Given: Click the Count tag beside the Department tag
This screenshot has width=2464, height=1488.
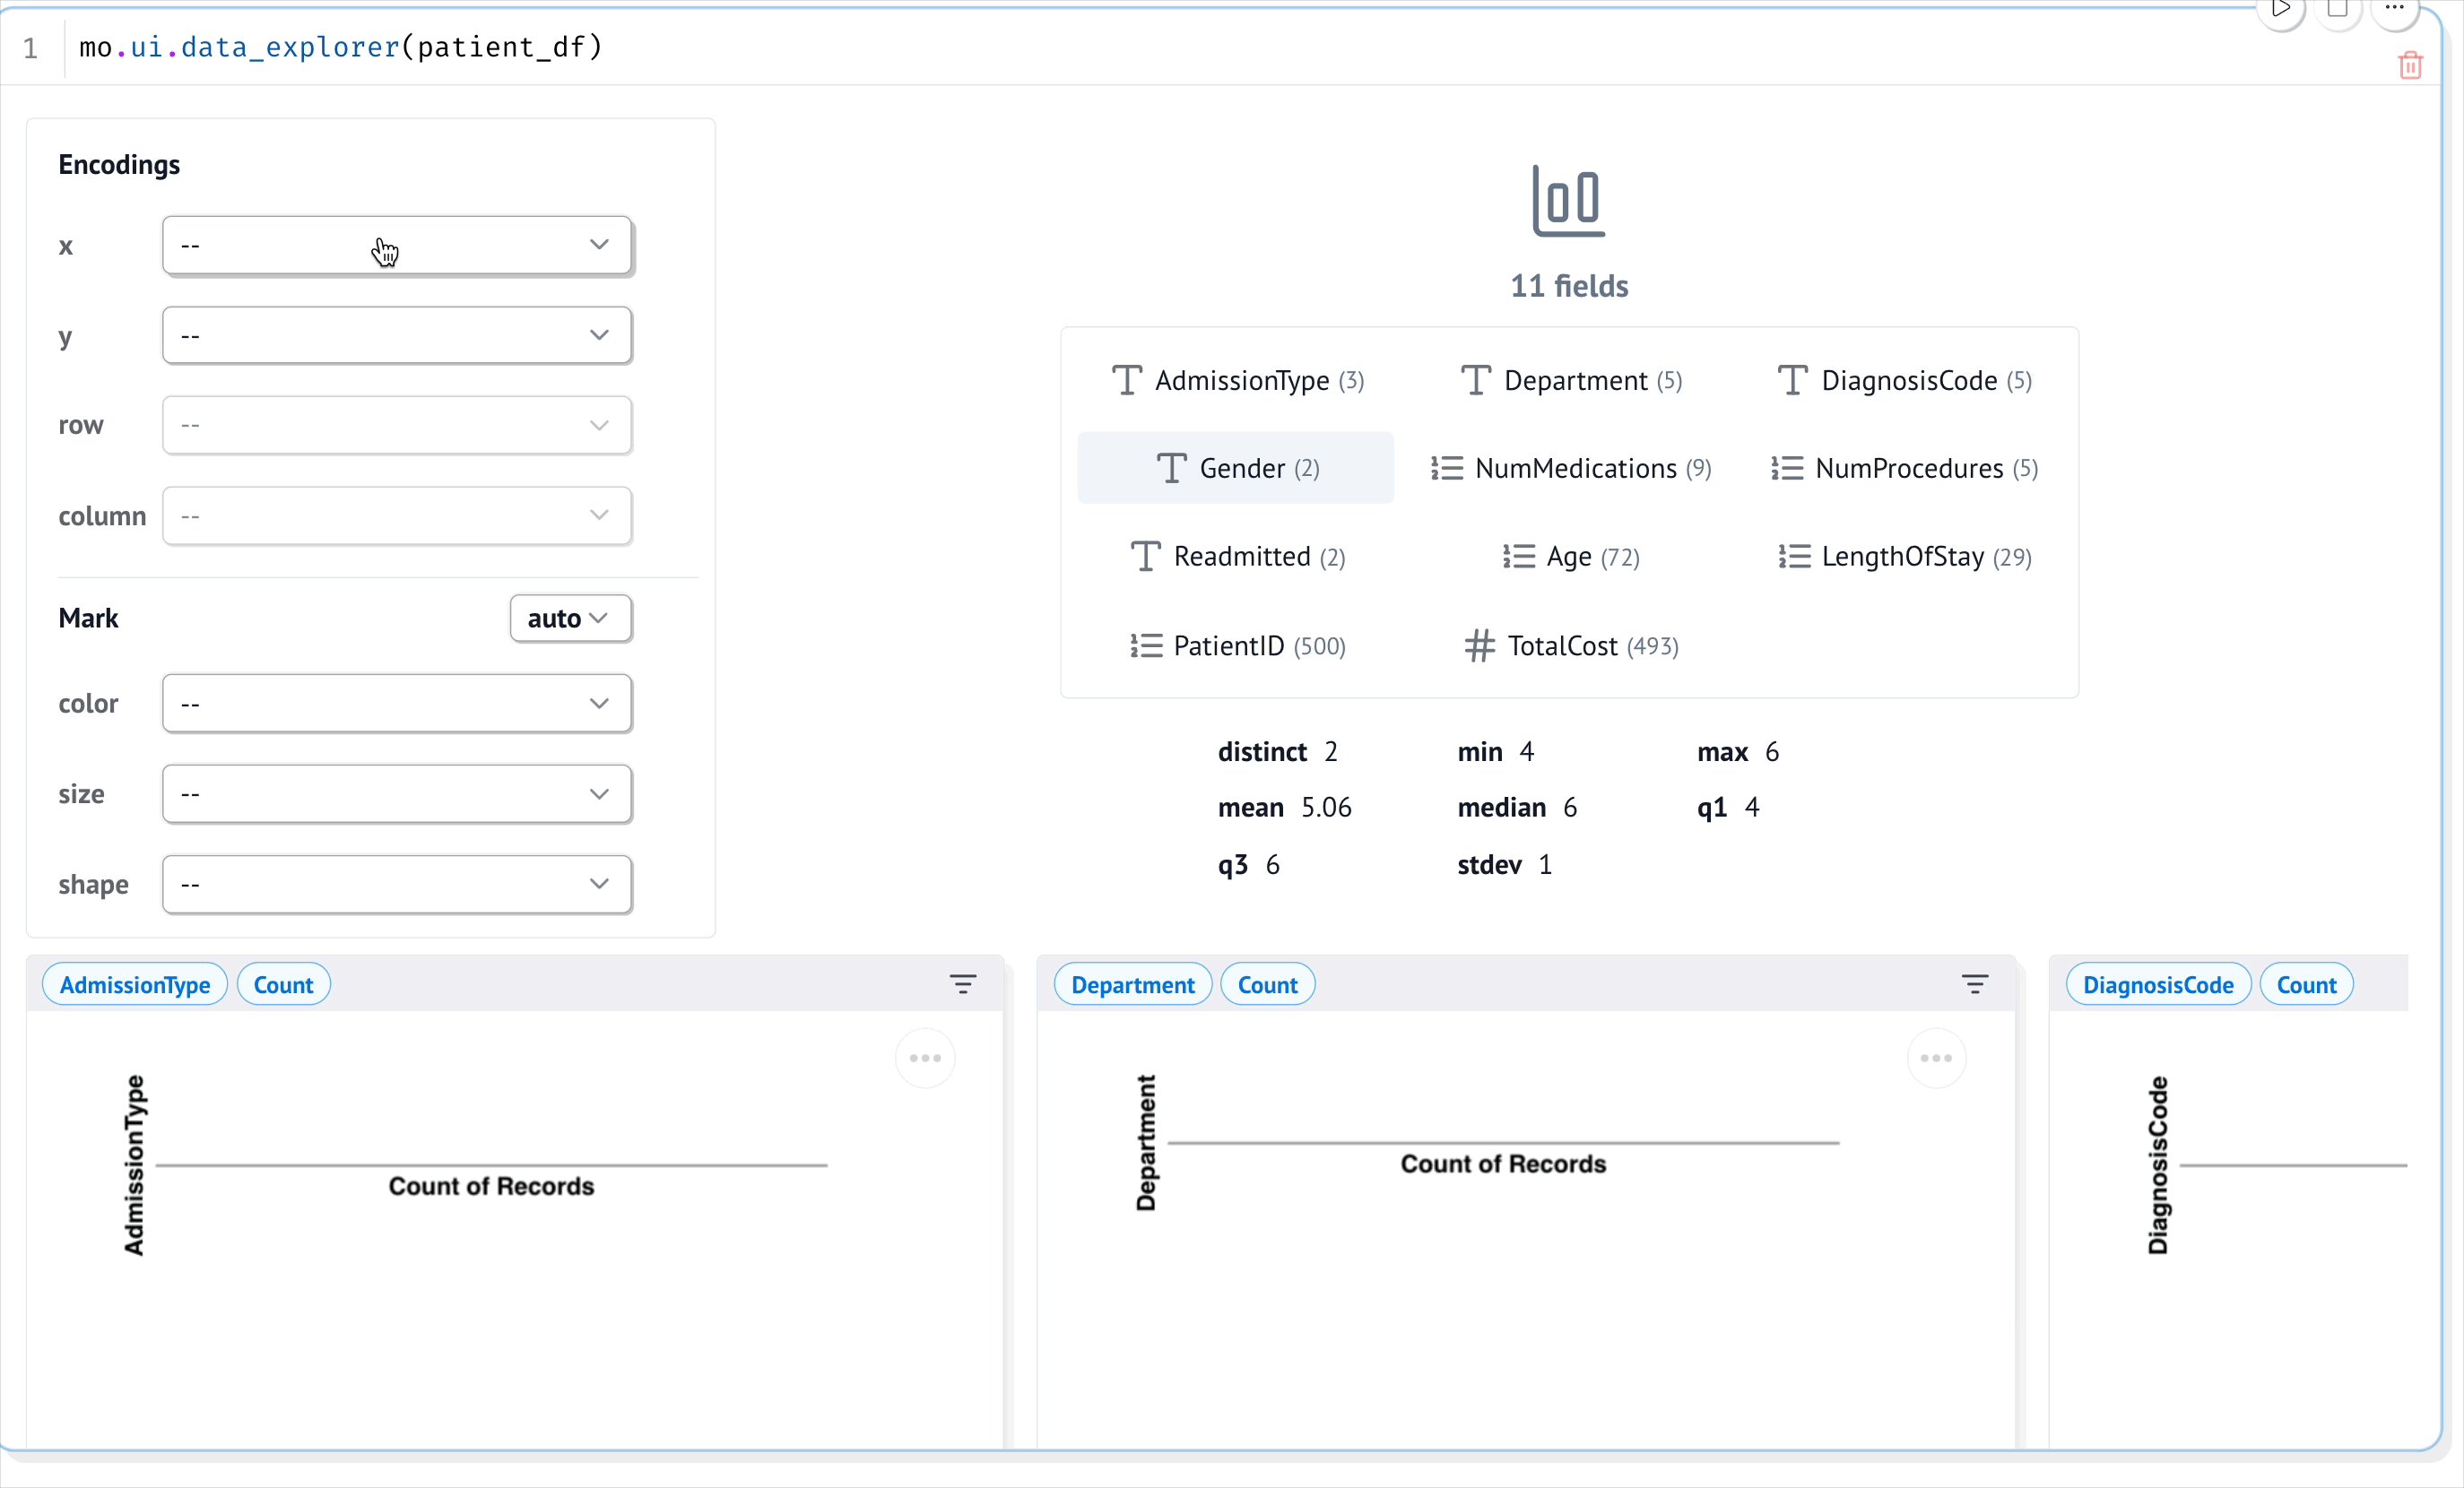Looking at the screenshot, I should click(x=1267, y=984).
